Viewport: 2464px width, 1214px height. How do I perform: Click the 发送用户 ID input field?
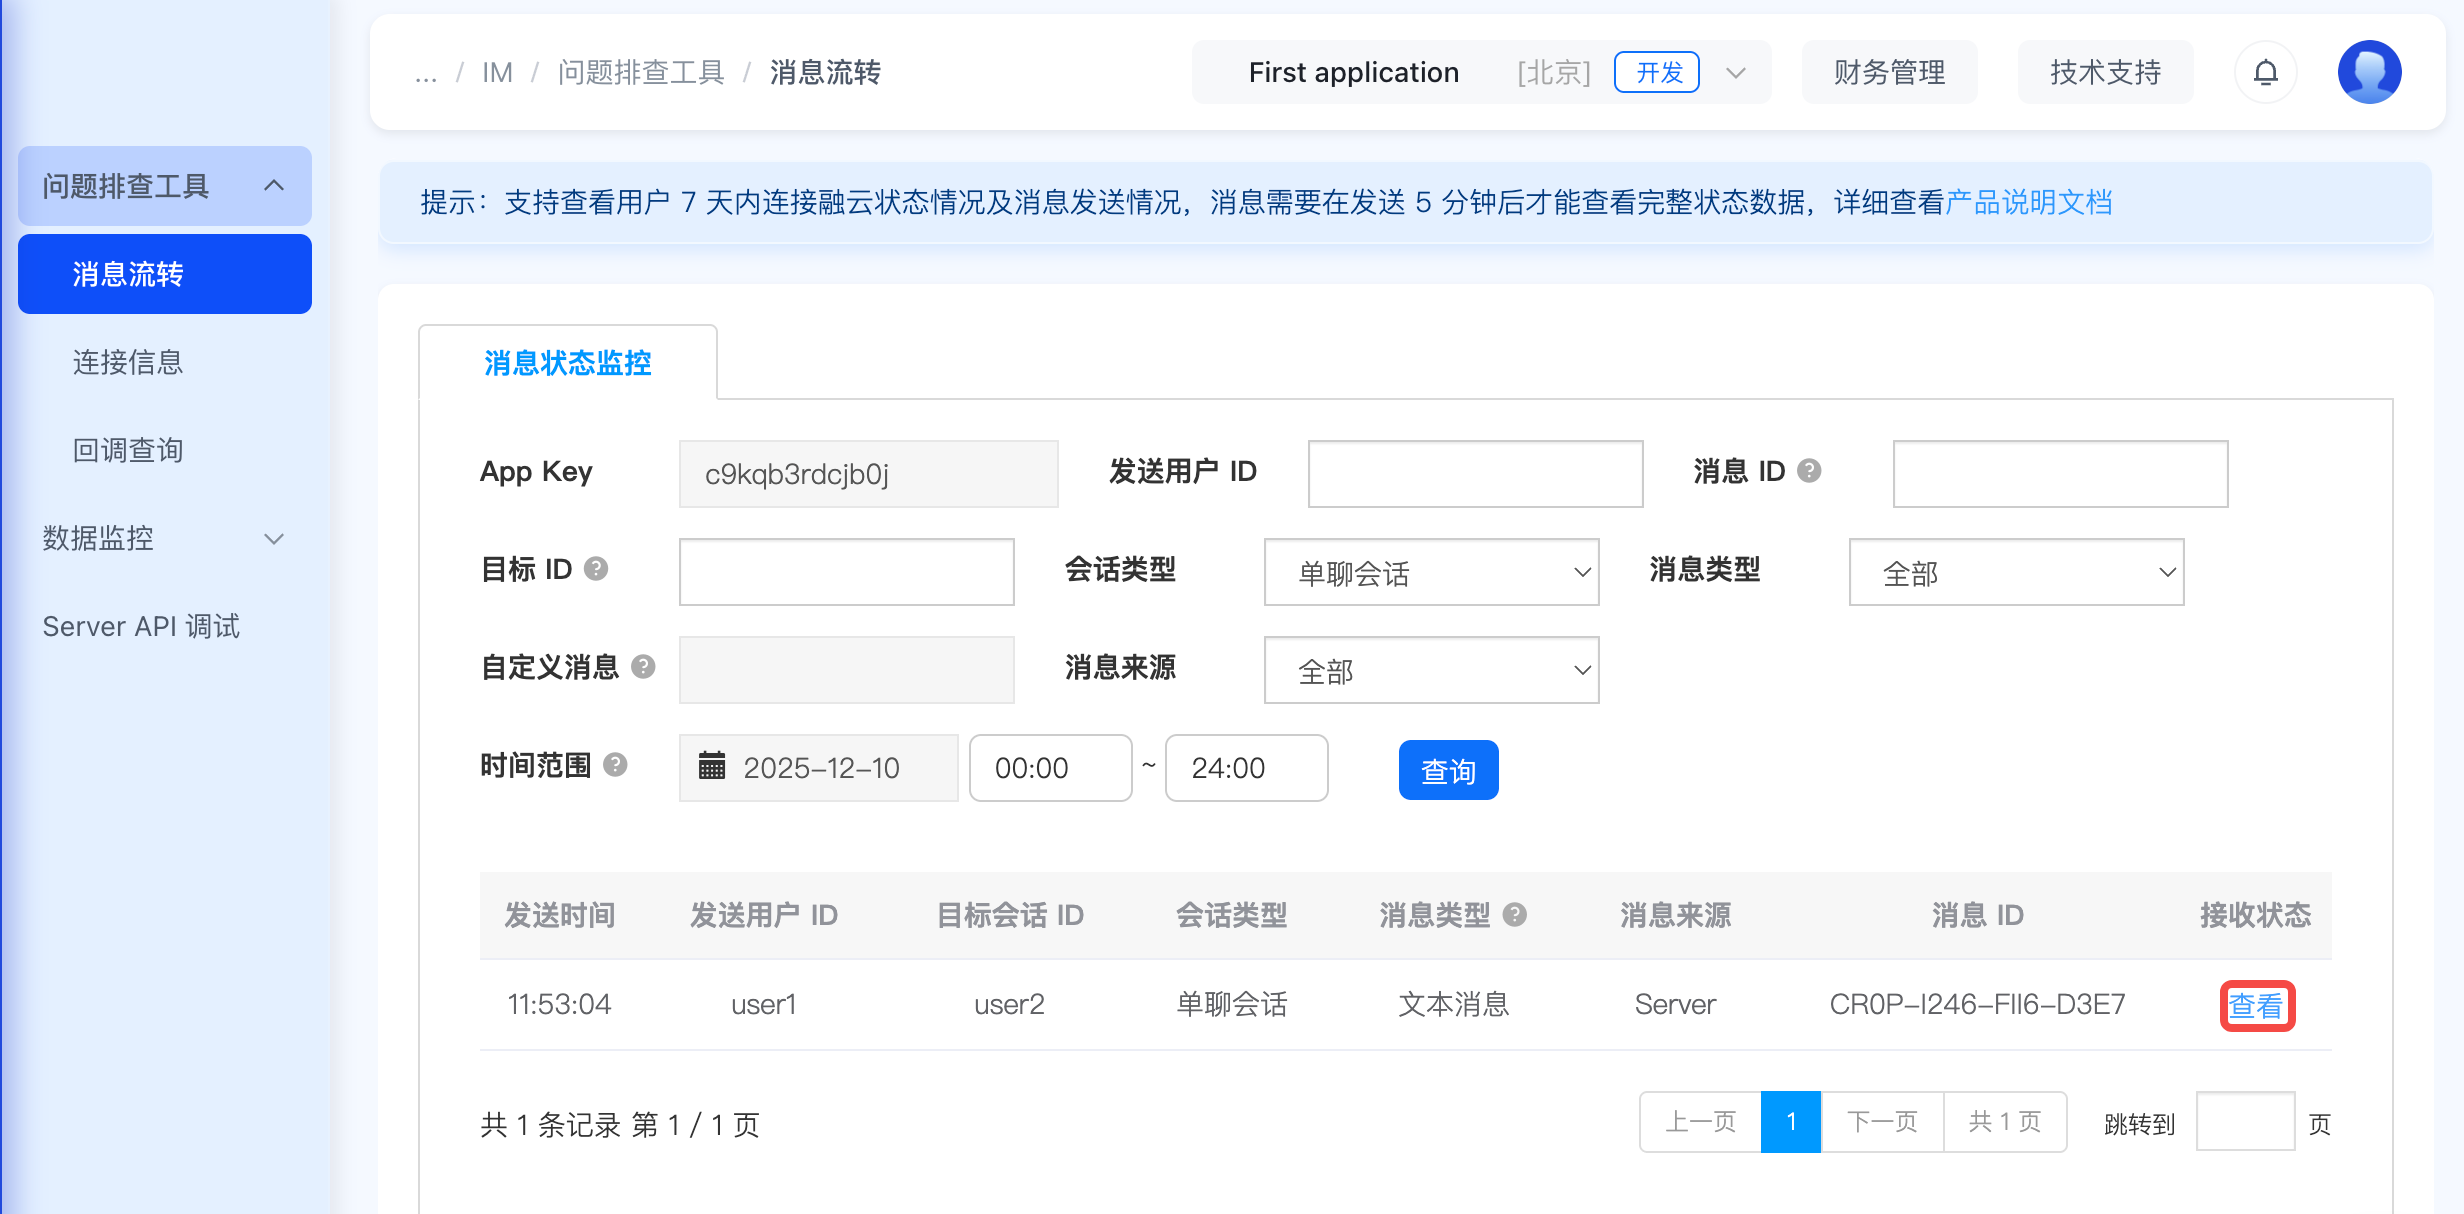[1475, 473]
